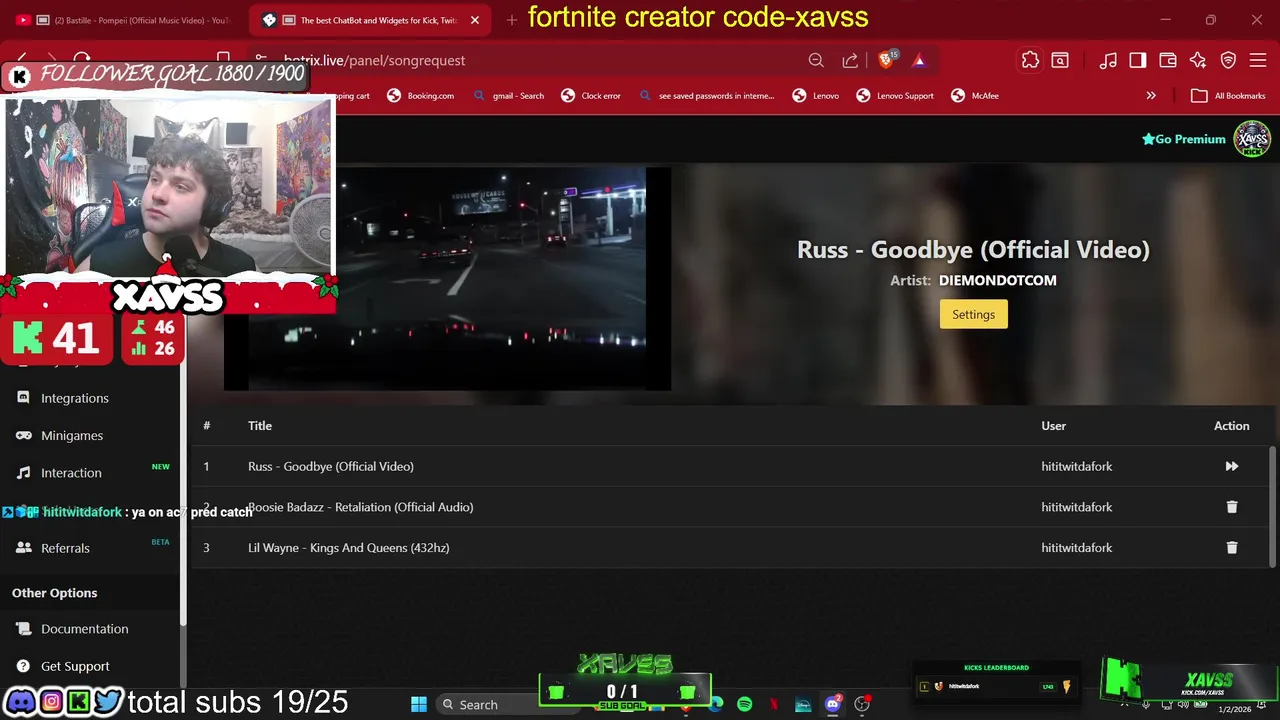Screen dimensions: 1280x720
Task: Open Interaction in sidebar
Action: 71,473
